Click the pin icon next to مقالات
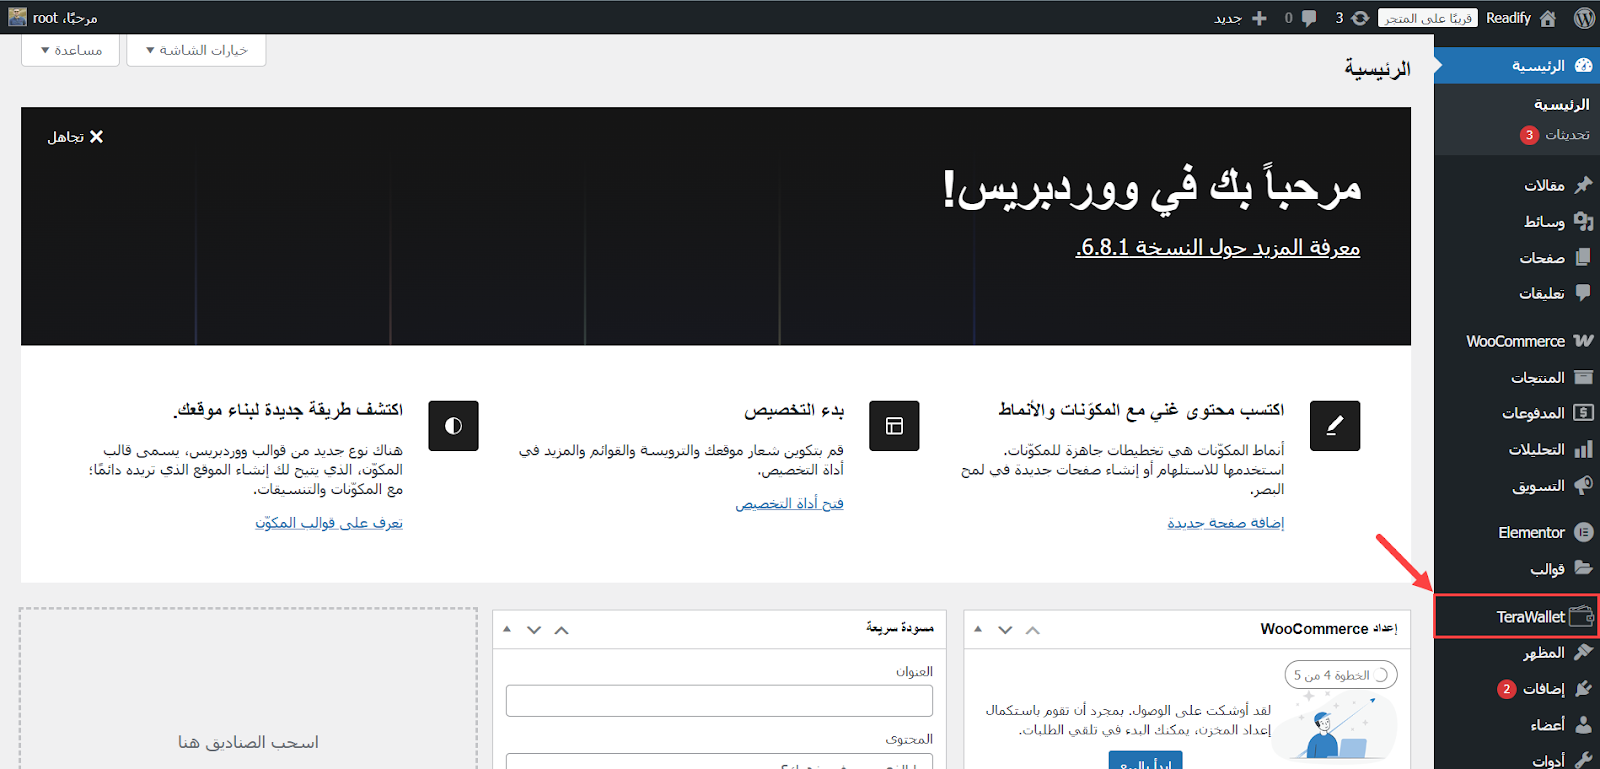Screen dimensions: 1600x769 coord(1583,185)
